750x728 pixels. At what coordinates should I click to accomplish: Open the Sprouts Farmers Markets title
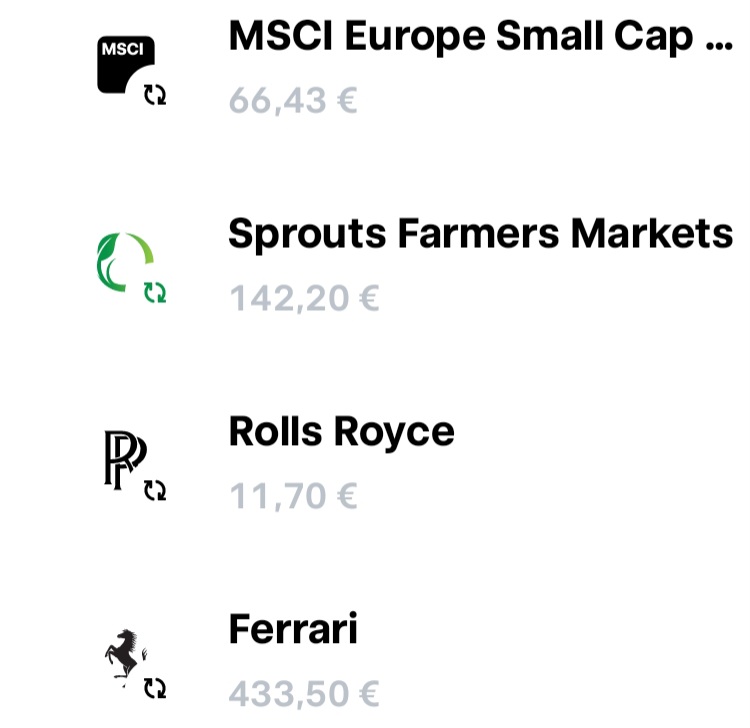click(x=481, y=234)
